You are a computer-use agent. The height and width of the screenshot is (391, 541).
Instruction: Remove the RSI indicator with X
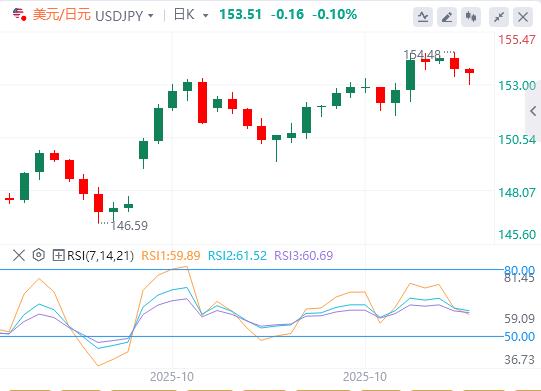click(x=19, y=255)
